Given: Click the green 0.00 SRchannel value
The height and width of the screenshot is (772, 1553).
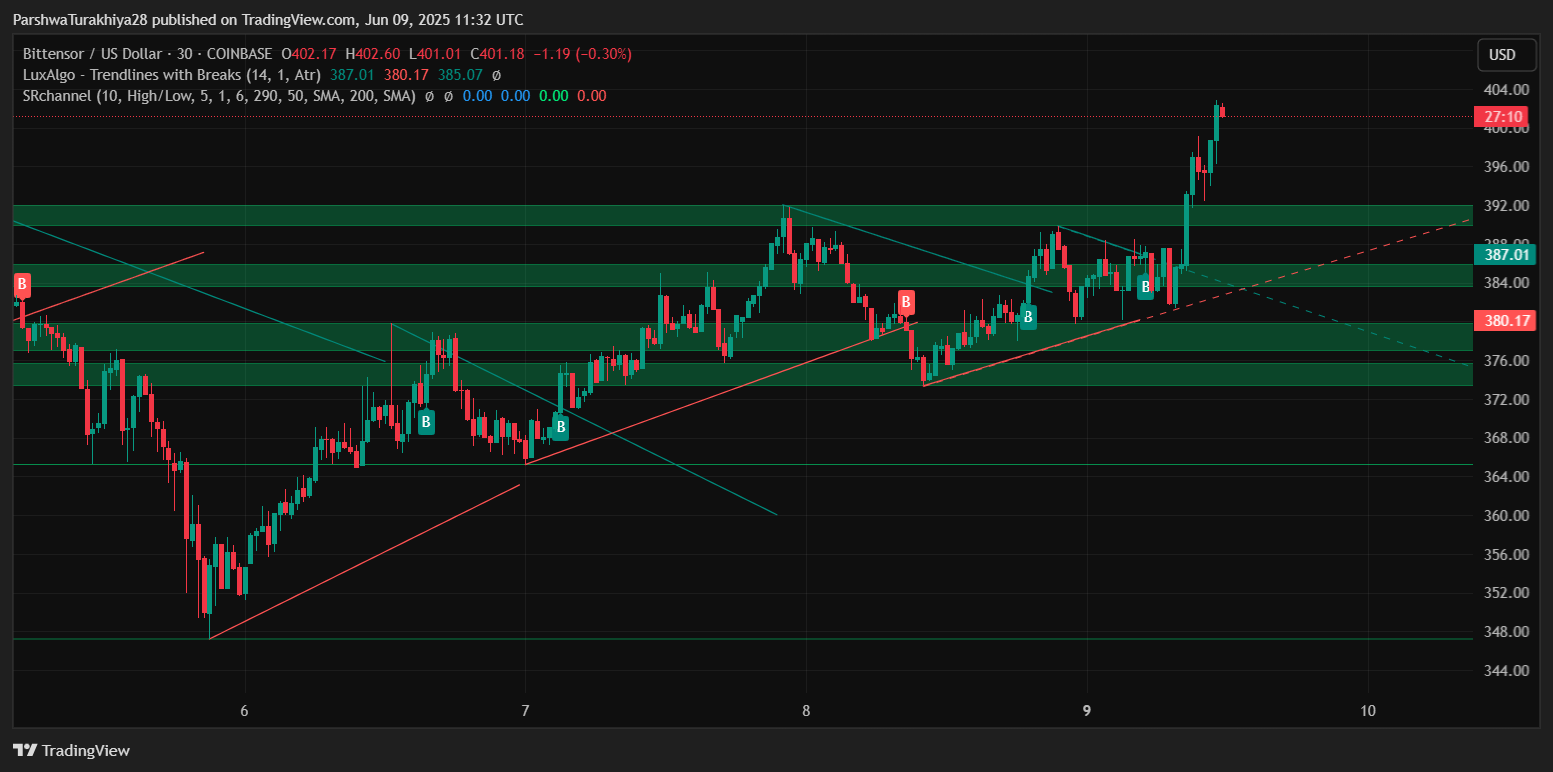Looking at the screenshot, I should tap(553, 96).
